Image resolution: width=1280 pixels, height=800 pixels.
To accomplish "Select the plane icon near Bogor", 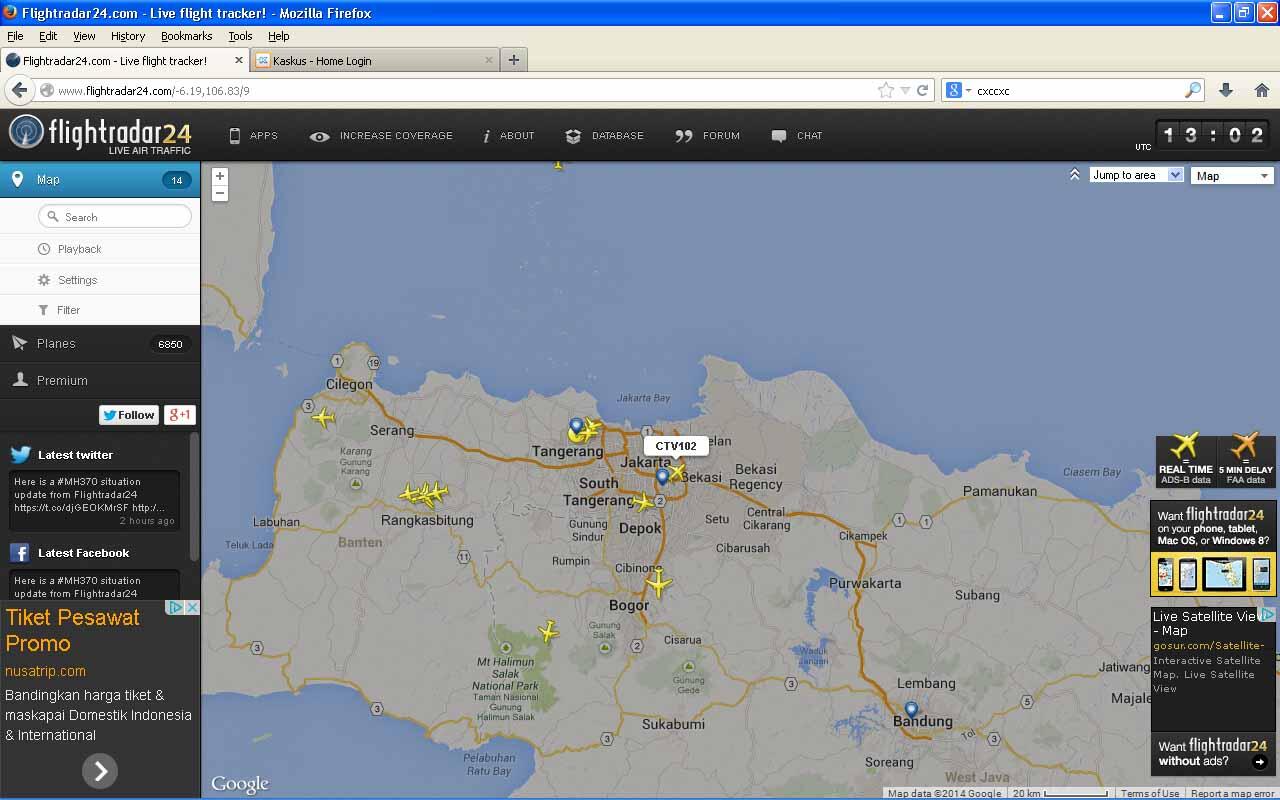I will (658, 582).
